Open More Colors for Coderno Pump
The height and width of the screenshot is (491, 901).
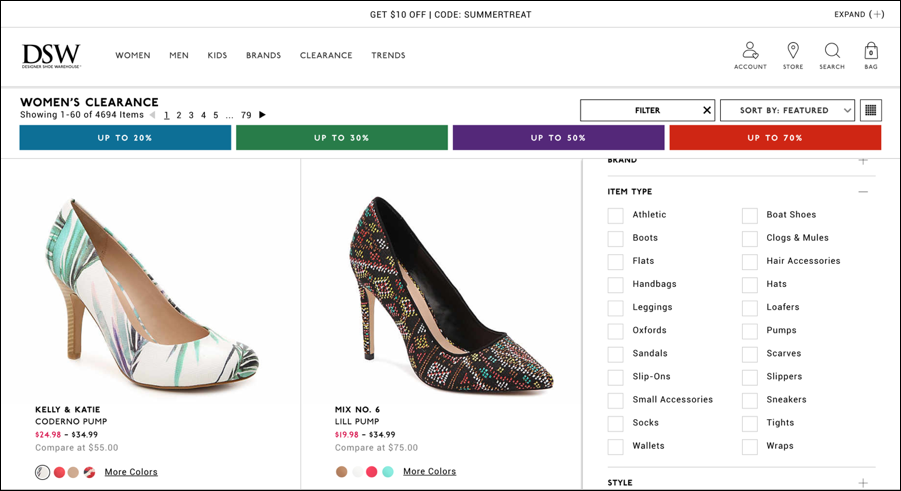coord(131,472)
